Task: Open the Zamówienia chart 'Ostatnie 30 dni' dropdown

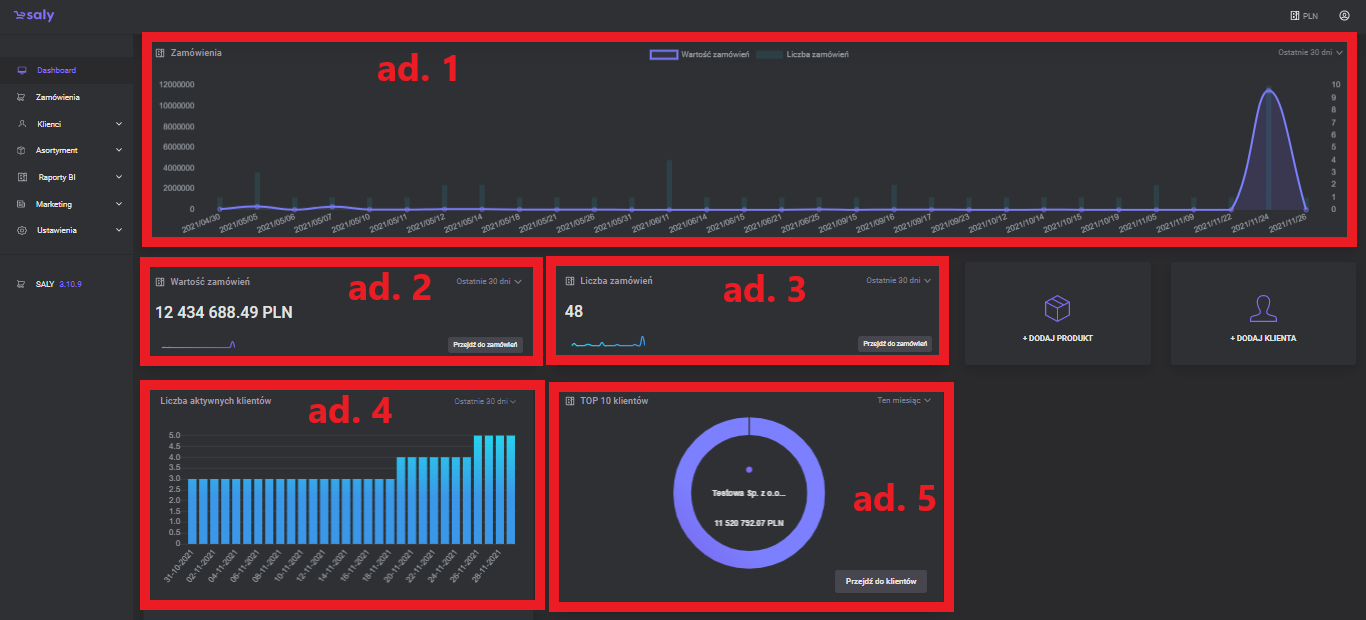Action: [x=1310, y=51]
